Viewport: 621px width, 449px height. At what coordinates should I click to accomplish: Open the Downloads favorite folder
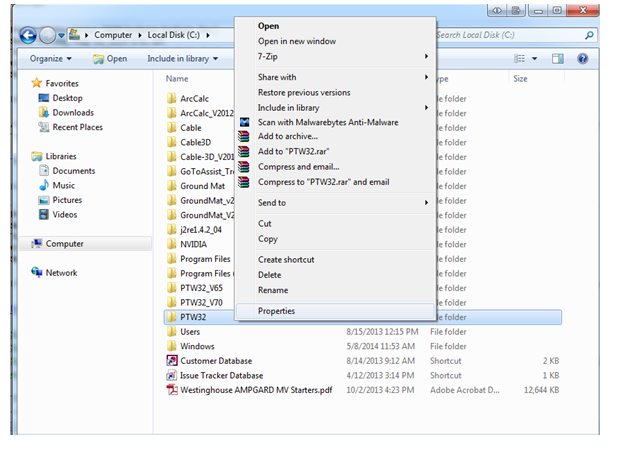[x=73, y=113]
